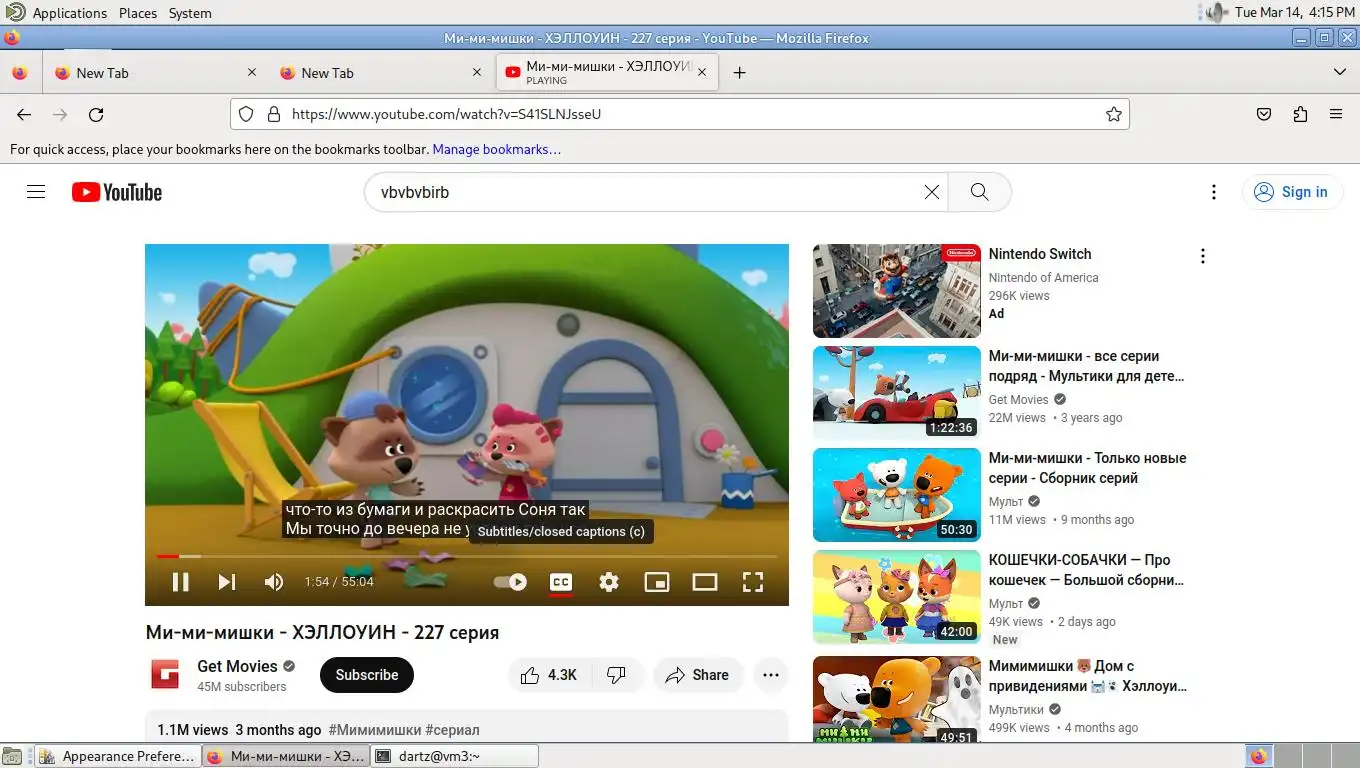Switch to second New Tab
This screenshot has width=1360, height=768.
(x=380, y=73)
